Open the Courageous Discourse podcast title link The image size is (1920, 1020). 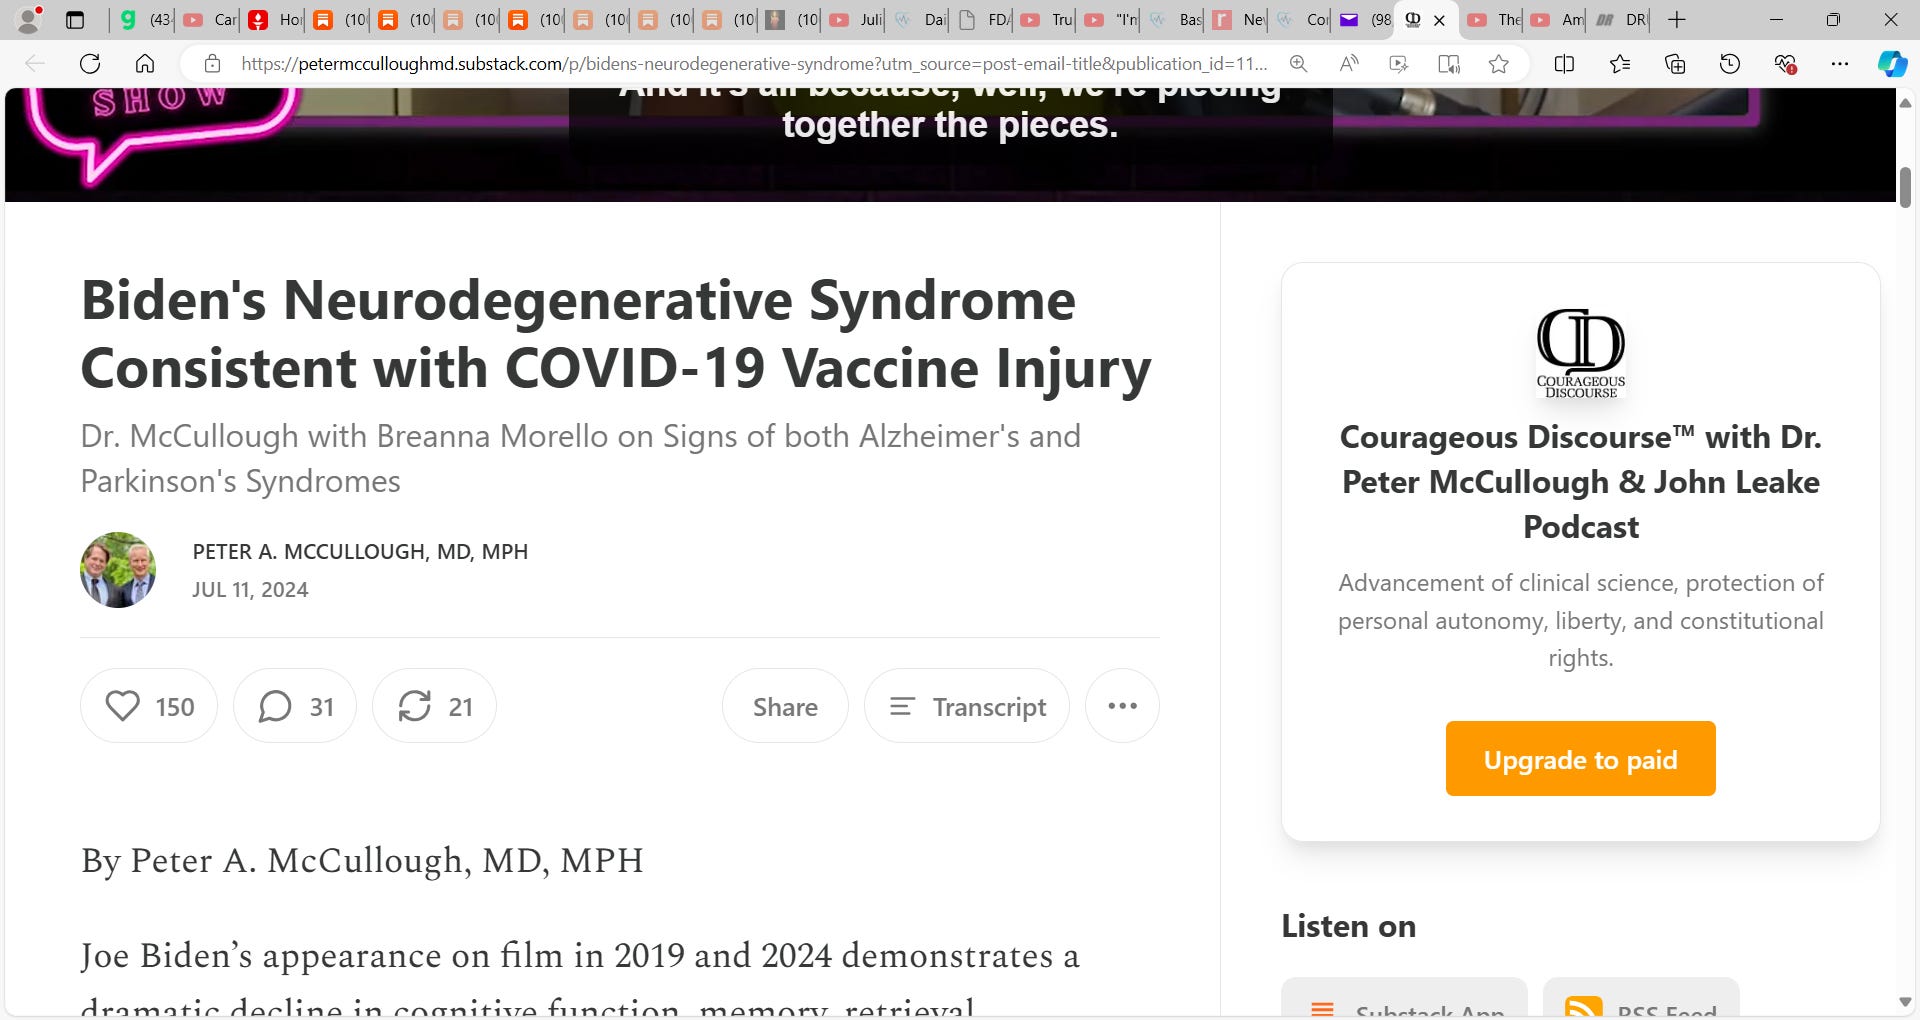point(1580,482)
